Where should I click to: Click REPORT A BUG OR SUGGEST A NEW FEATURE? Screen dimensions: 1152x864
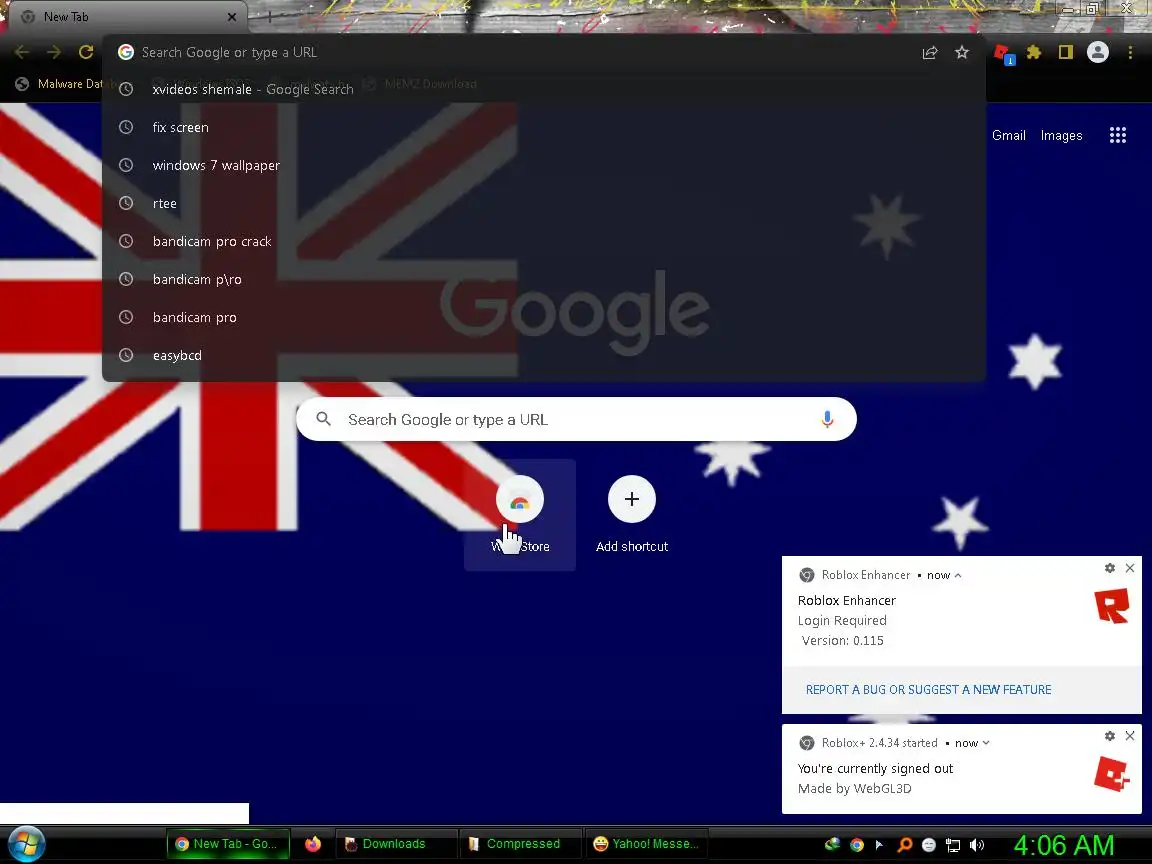(x=928, y=689)
